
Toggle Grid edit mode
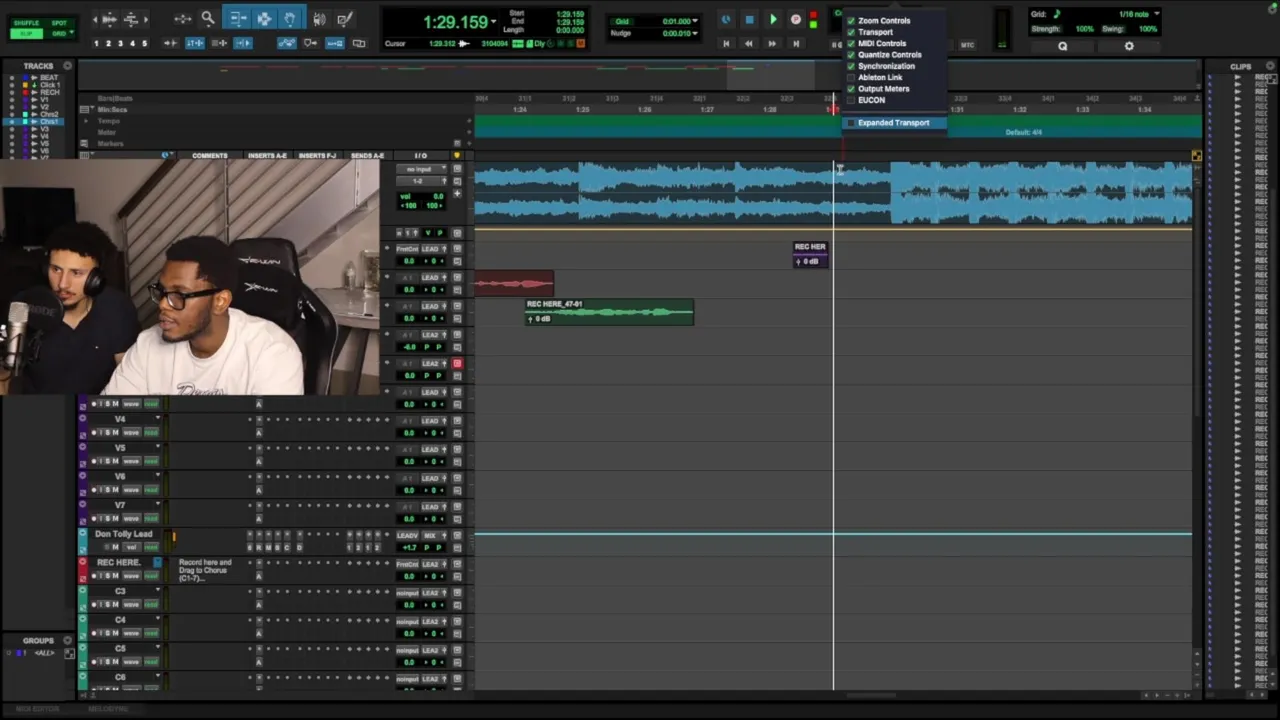tap(59, 33)
